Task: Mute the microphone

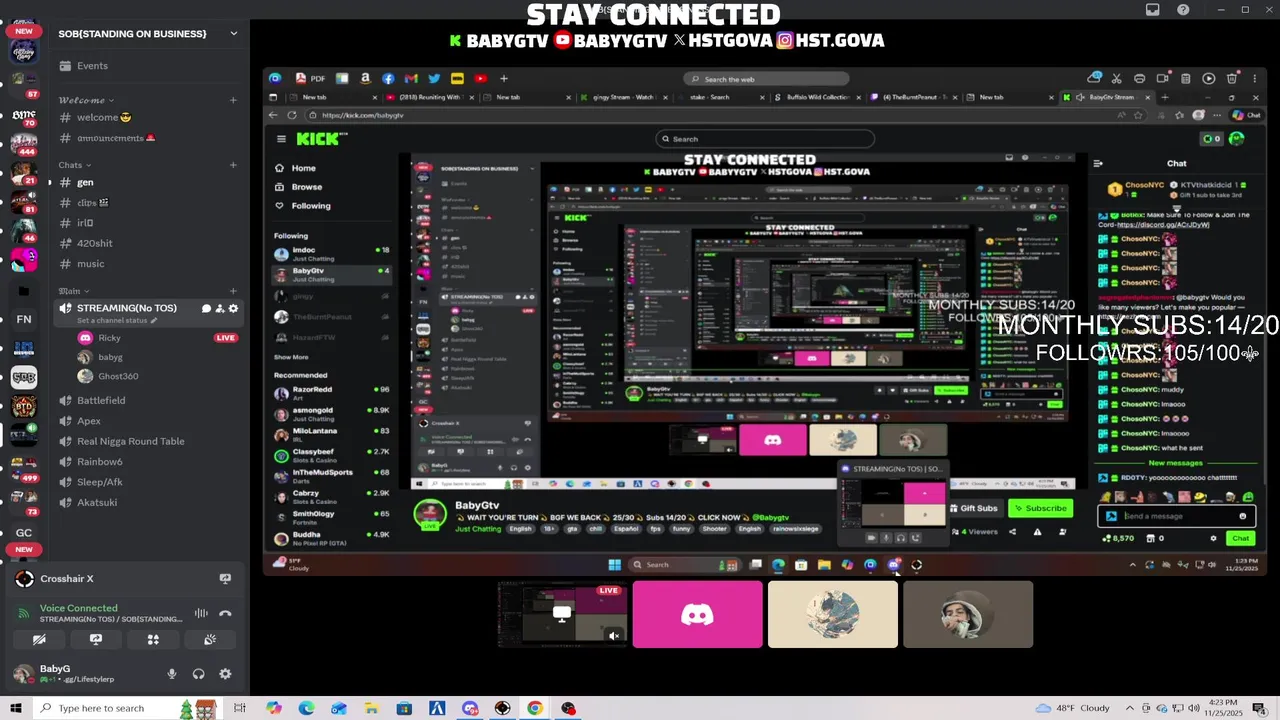Action: (172, 674)
